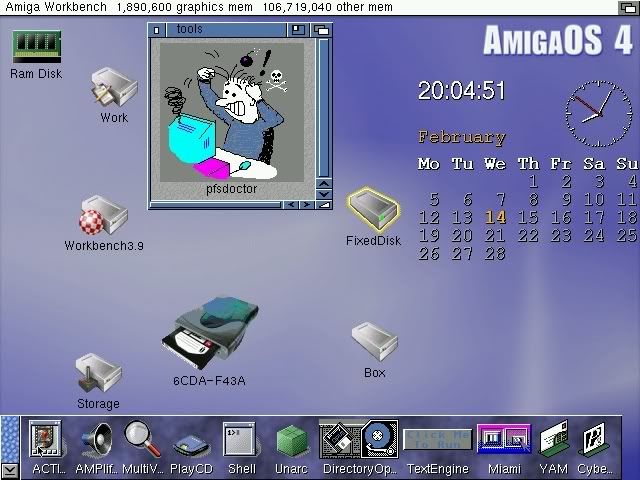Launch DirectoryOpus floppy icon in dock

[340, 439]
